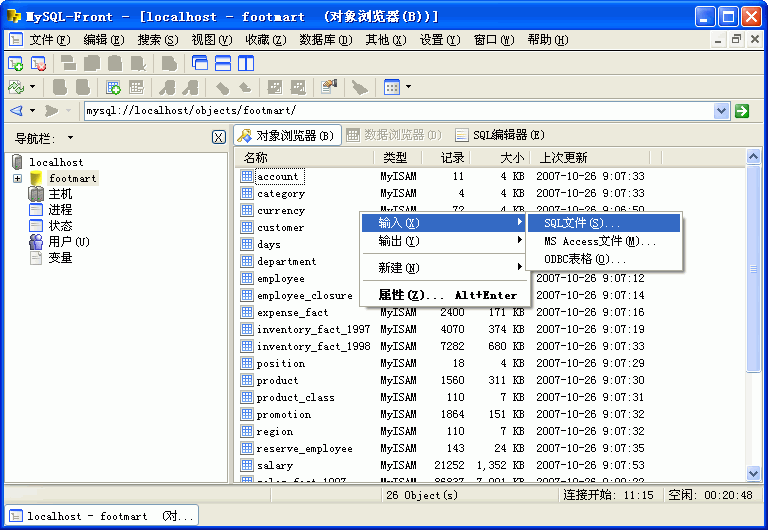Open the 数据库 menu
This screenshot has height=530, width=768.
pyautogui.click(x=326, y=40)
